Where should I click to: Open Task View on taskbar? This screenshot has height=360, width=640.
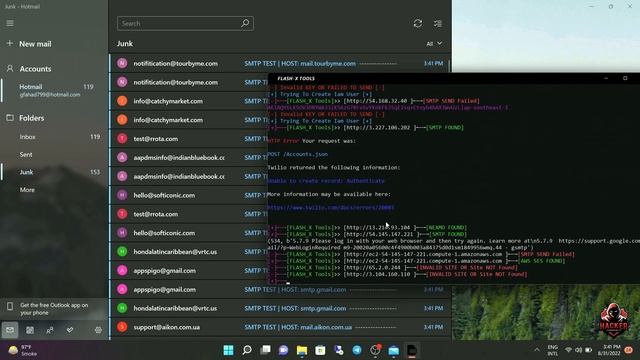pyautogui.click(x=266, y=350)
